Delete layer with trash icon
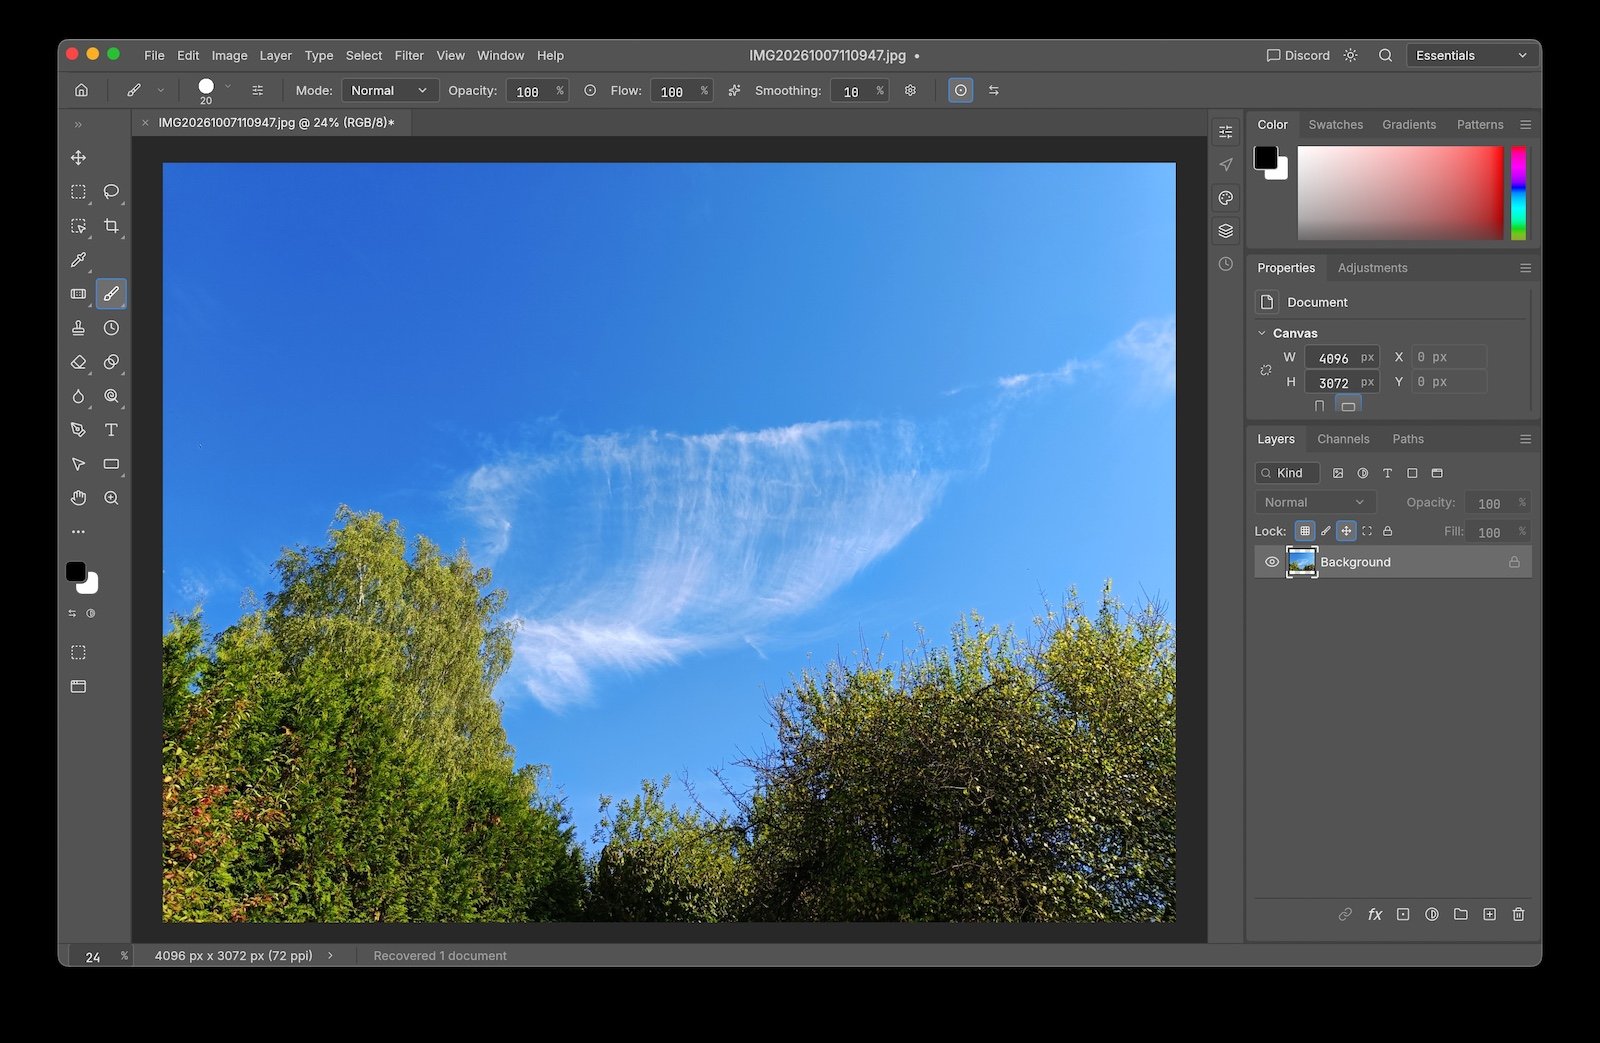The width and height of the screenshot is (1600, 1043). pyautogui.click(x=1518, y=914)
